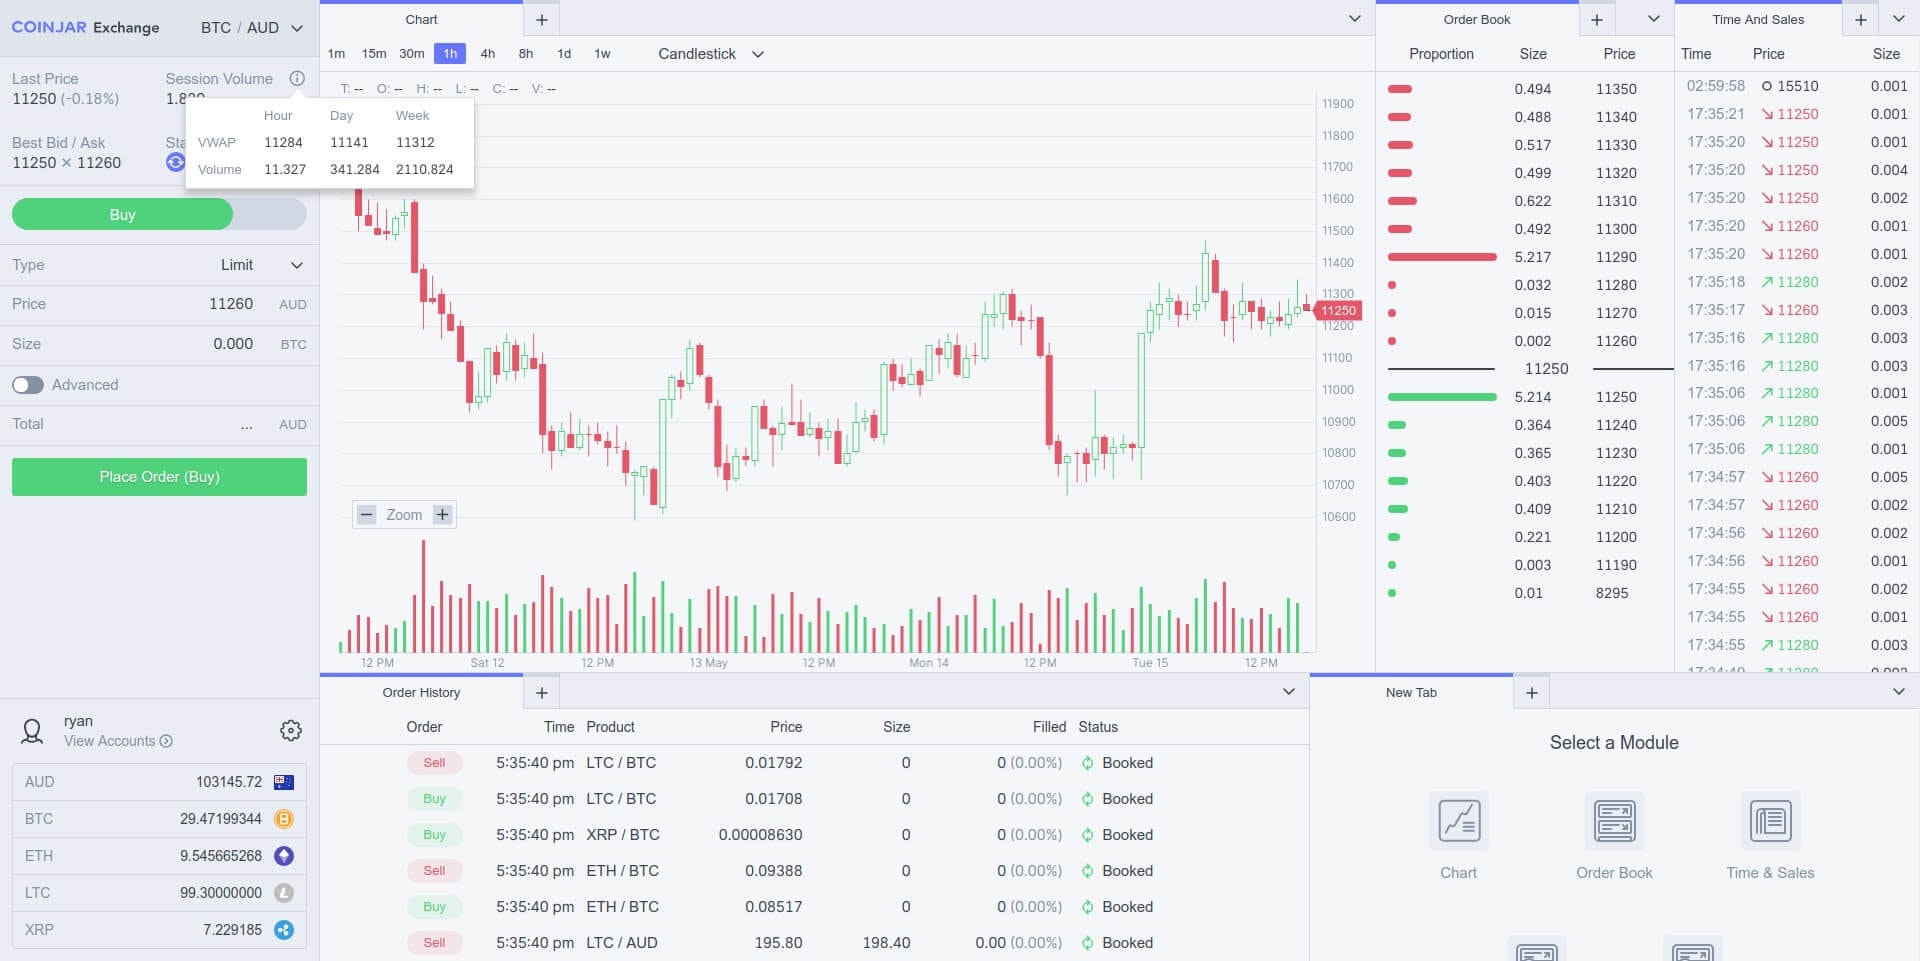
Task: Zoom out the chart with minus button
Action: coord(366,515)
